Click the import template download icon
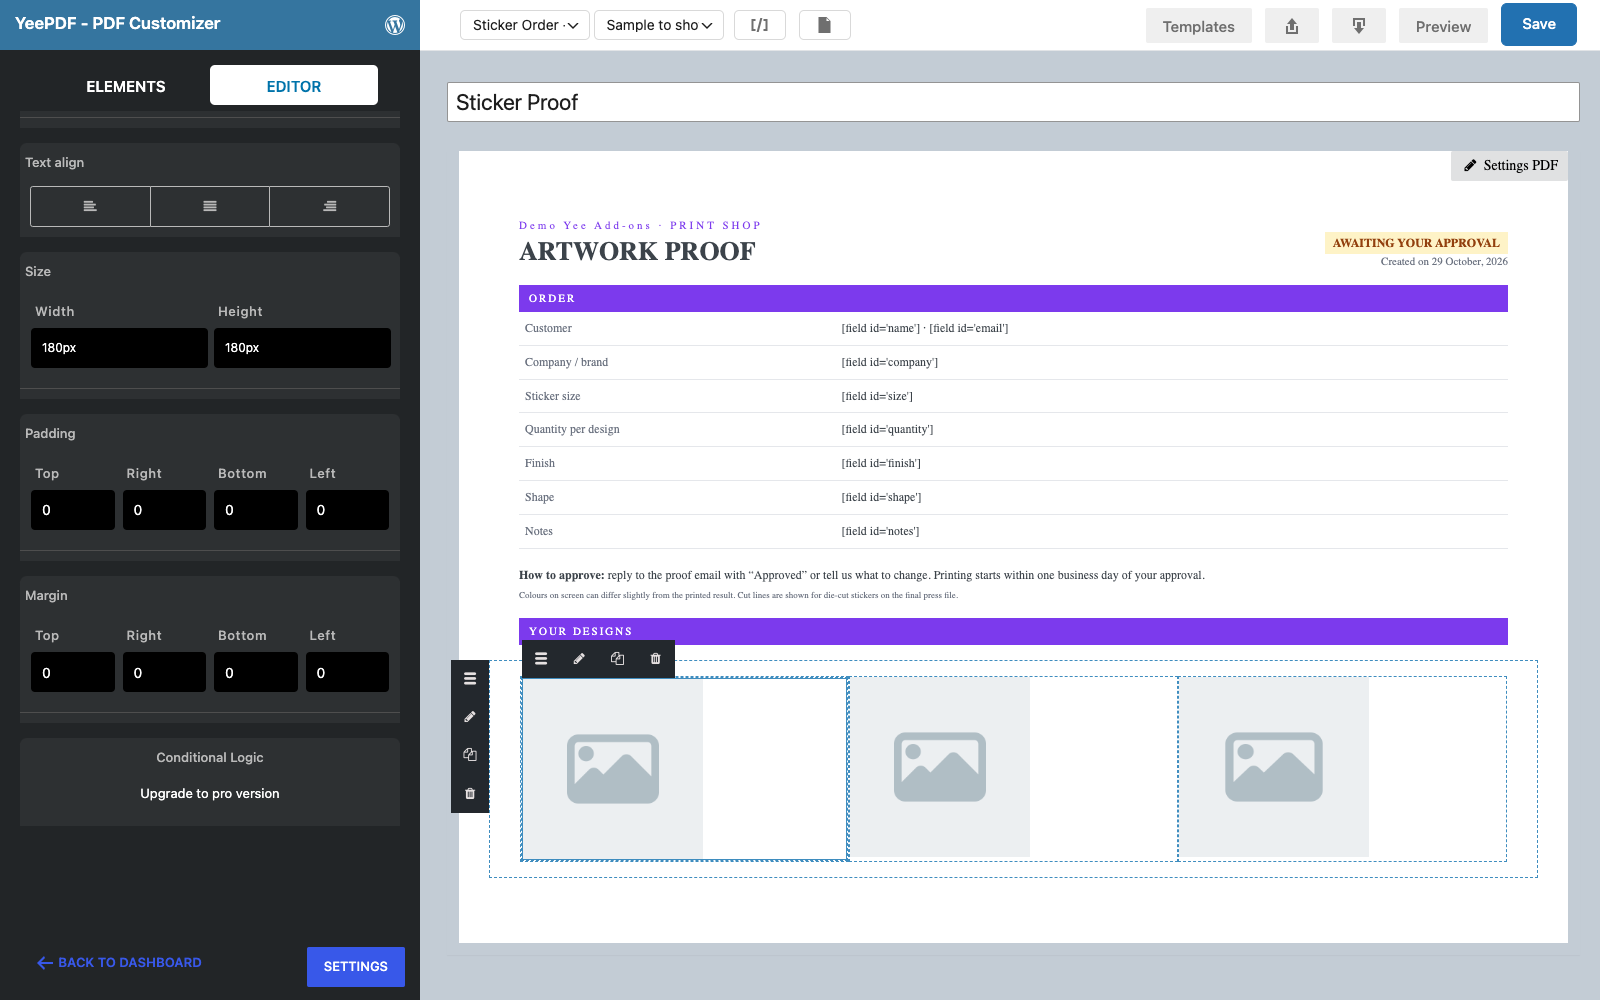1600x1000 pixels. 1359,26
